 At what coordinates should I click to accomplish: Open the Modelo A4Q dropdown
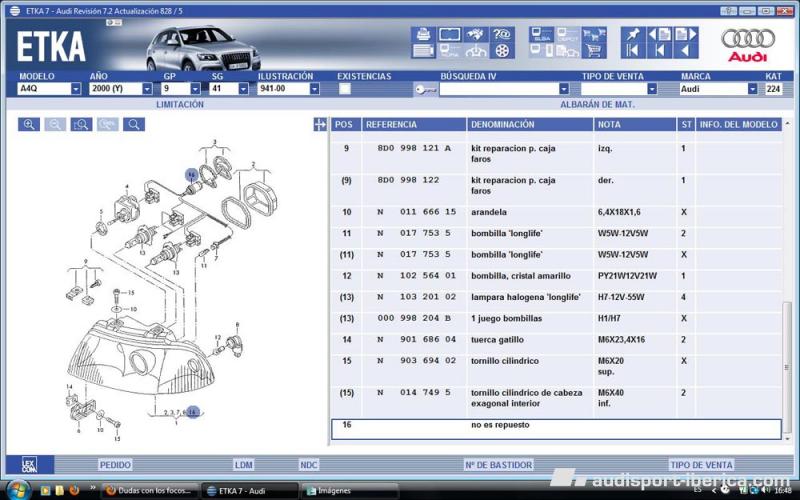(76, 89)
